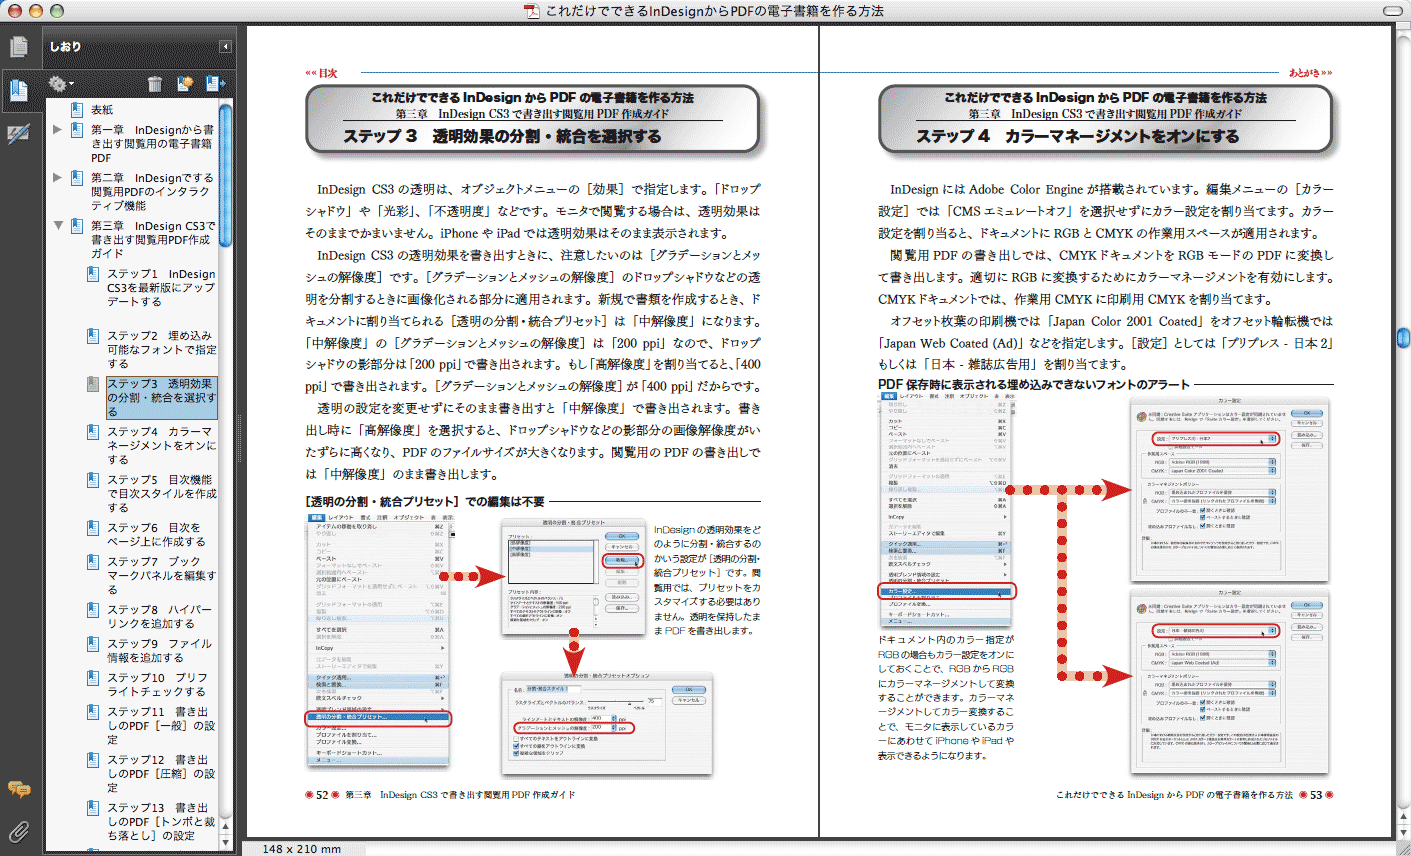The width and height of the screenshot is (1411, 856).
Task: Create a new bookmark with star icon
Action: (185, 84)
